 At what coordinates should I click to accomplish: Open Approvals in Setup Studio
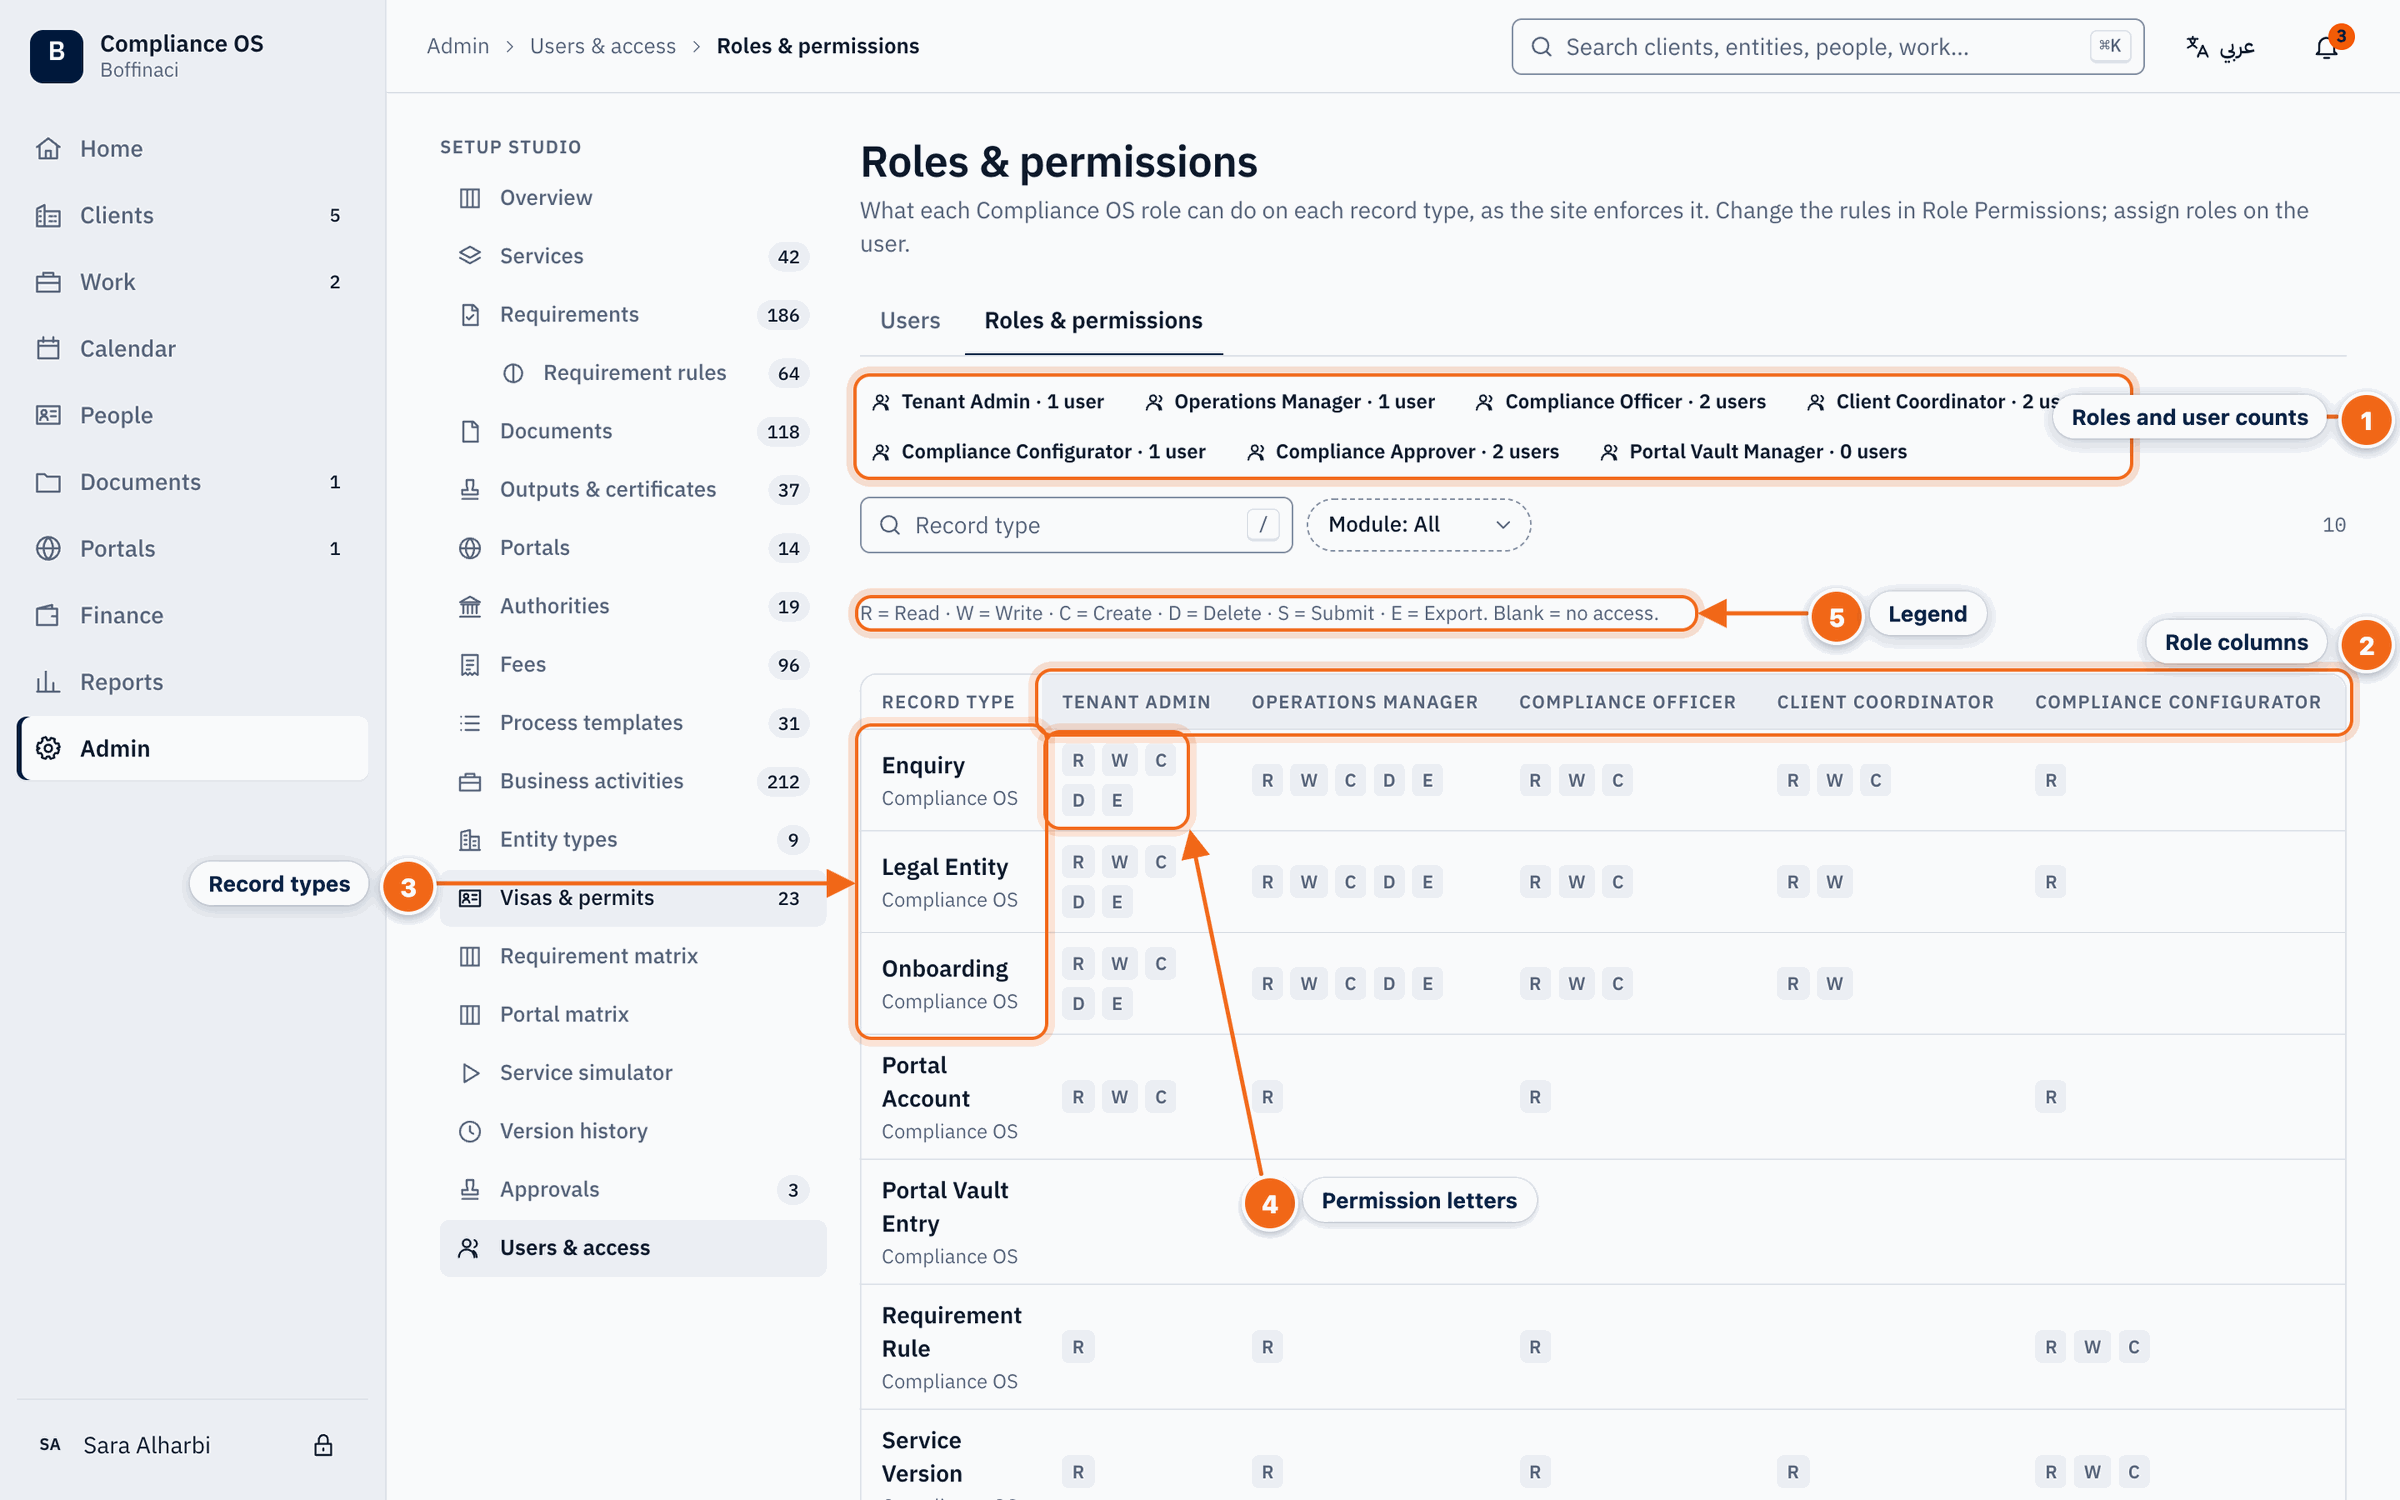(x=633, y=1189)
